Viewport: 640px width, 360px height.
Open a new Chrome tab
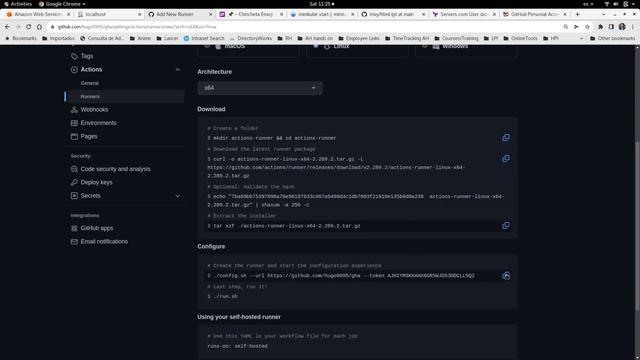click(577, 14)
